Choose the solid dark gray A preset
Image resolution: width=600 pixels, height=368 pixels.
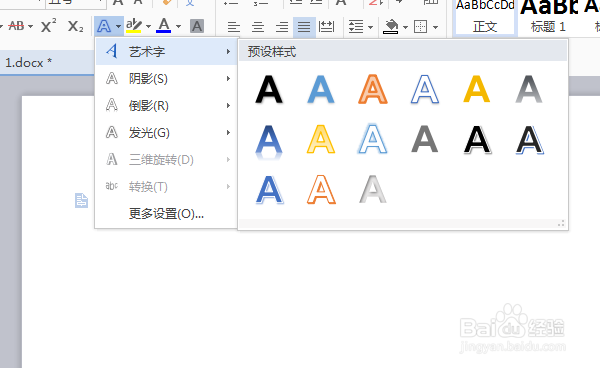coord(425,139)
